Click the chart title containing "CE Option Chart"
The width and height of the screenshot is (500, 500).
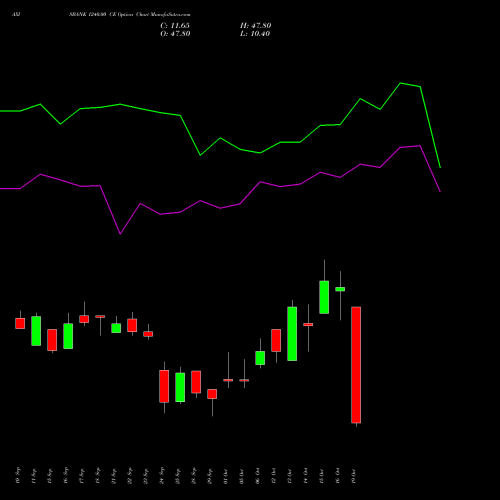pos(130,15)
